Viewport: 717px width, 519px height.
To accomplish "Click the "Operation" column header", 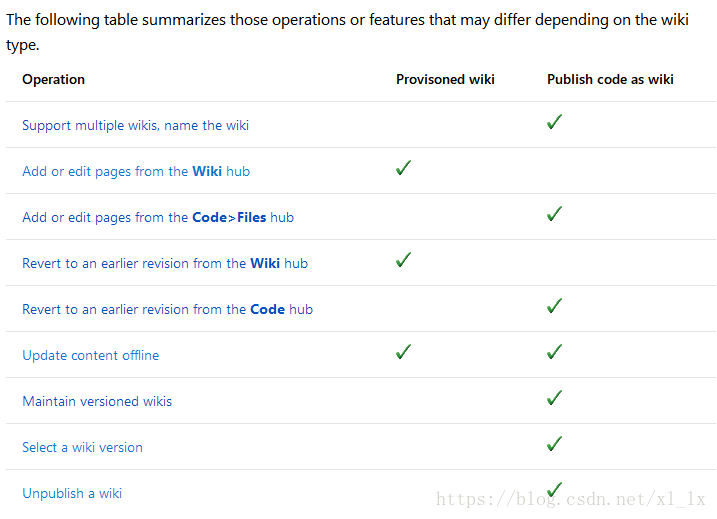I will click(53, 79).
